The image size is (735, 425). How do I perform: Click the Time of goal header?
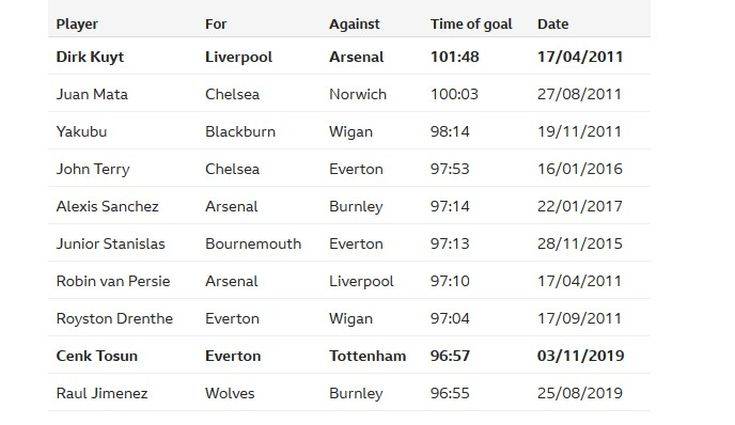[x=470, y=23]
